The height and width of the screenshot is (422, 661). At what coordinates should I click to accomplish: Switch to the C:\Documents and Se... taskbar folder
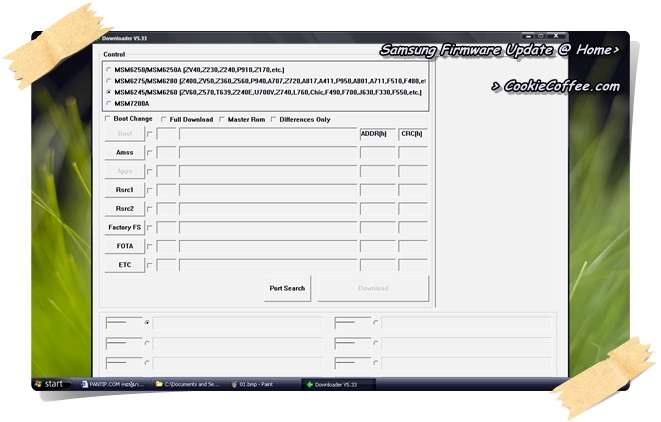click(188, 384)
